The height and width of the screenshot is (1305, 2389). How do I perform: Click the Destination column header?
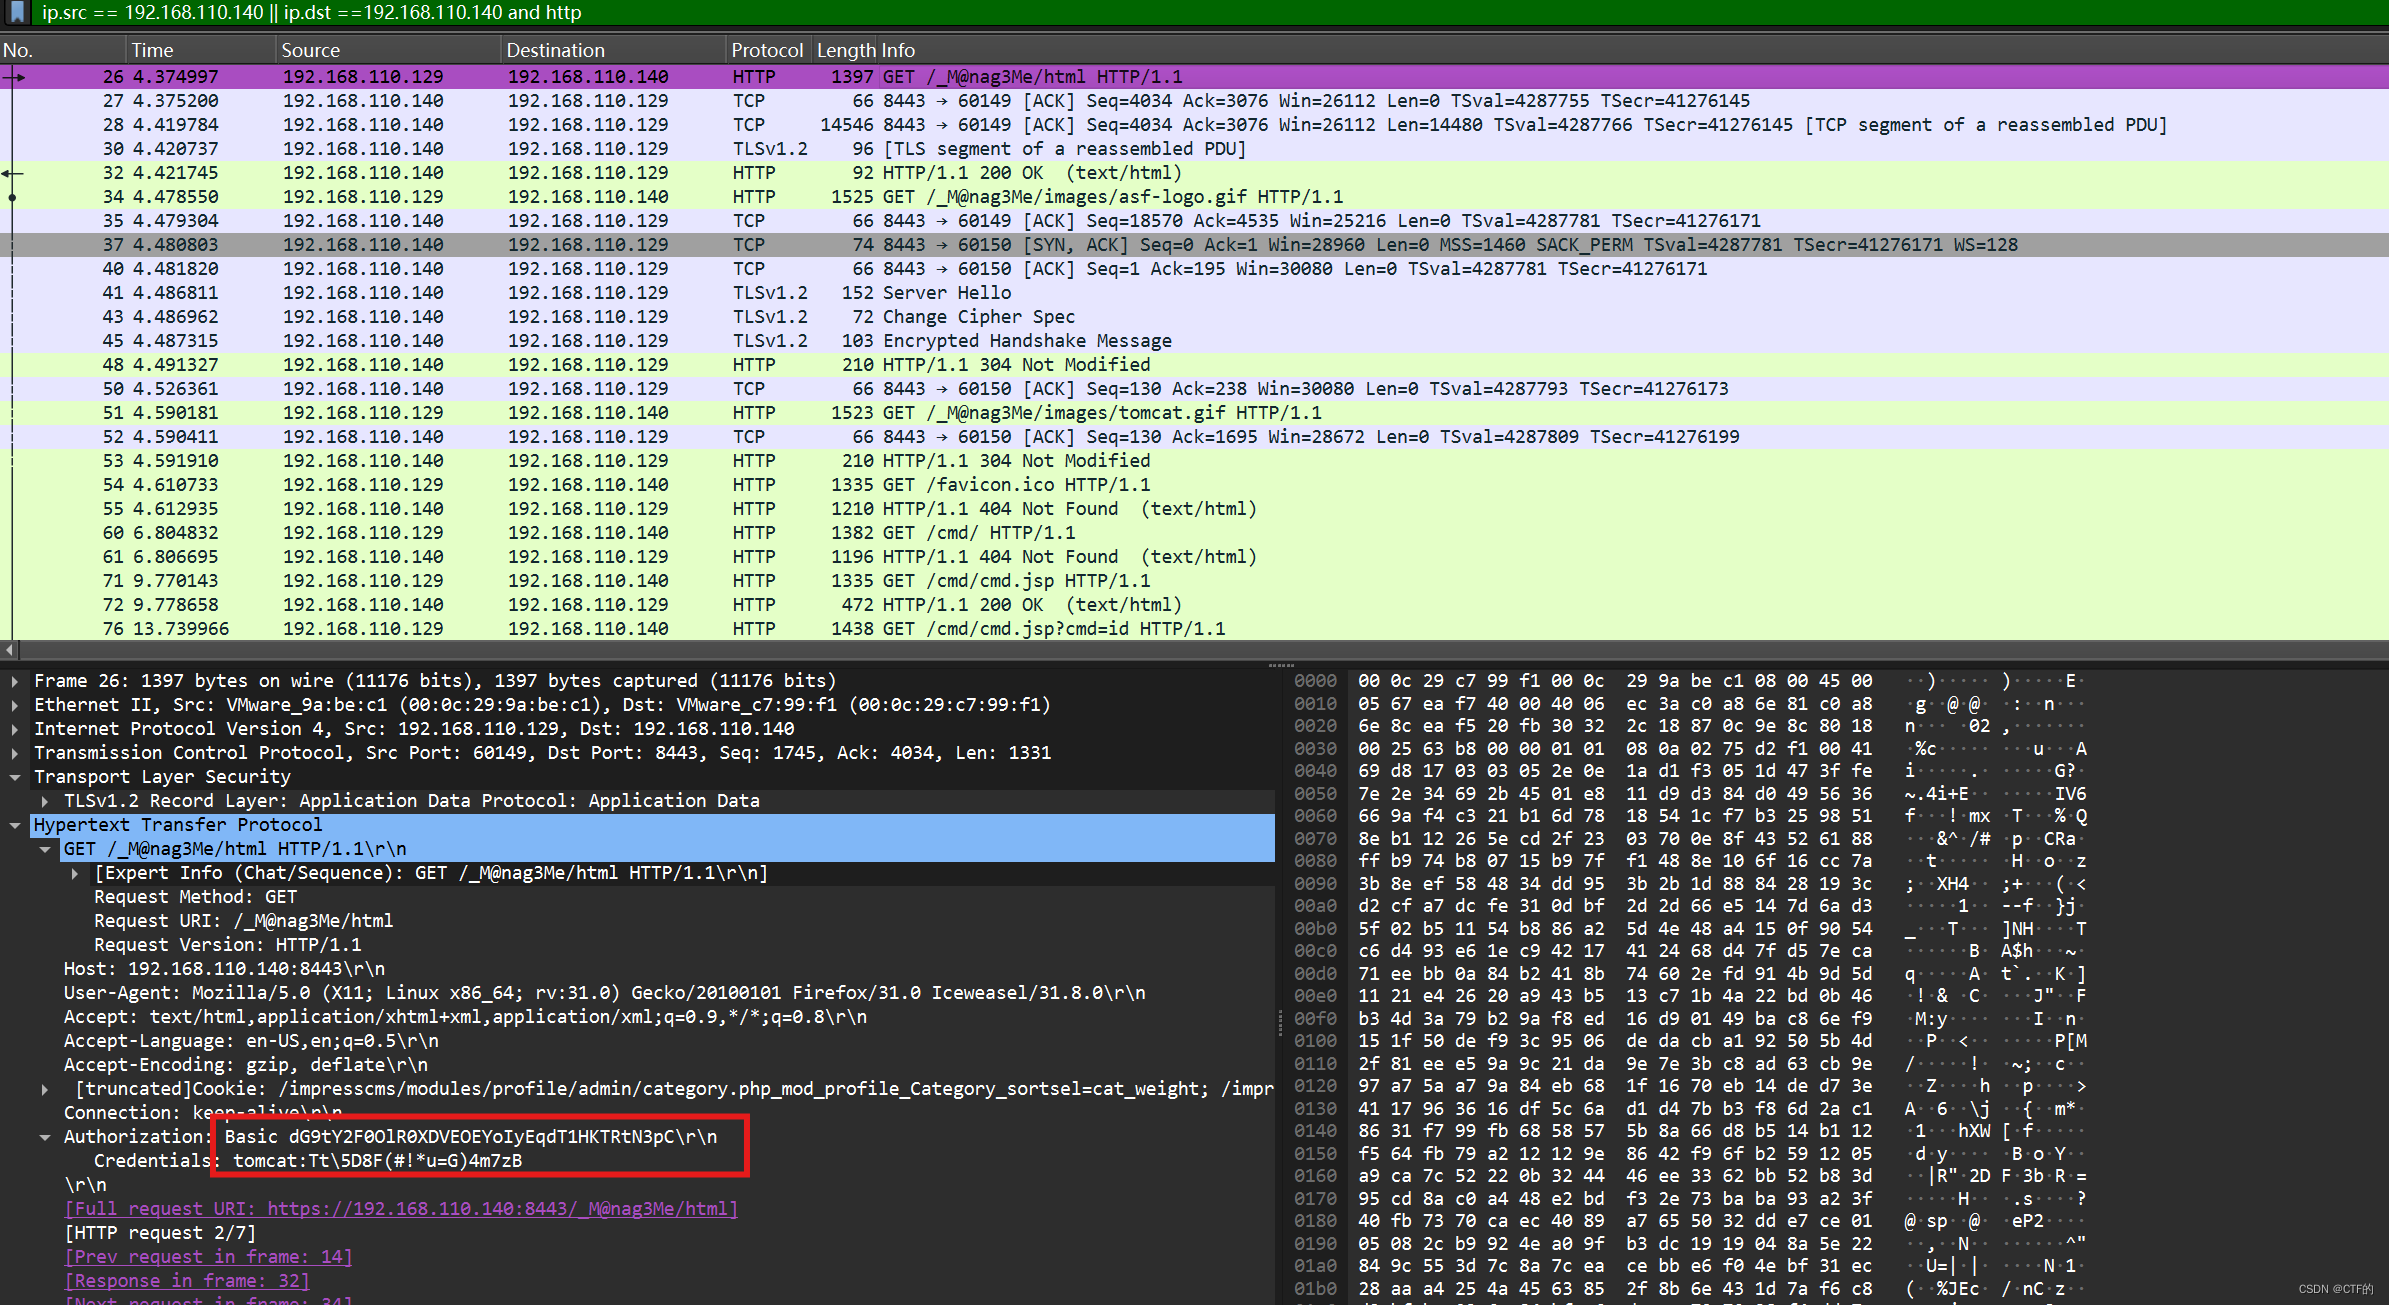pyautogui.click(x=555, y=50)
